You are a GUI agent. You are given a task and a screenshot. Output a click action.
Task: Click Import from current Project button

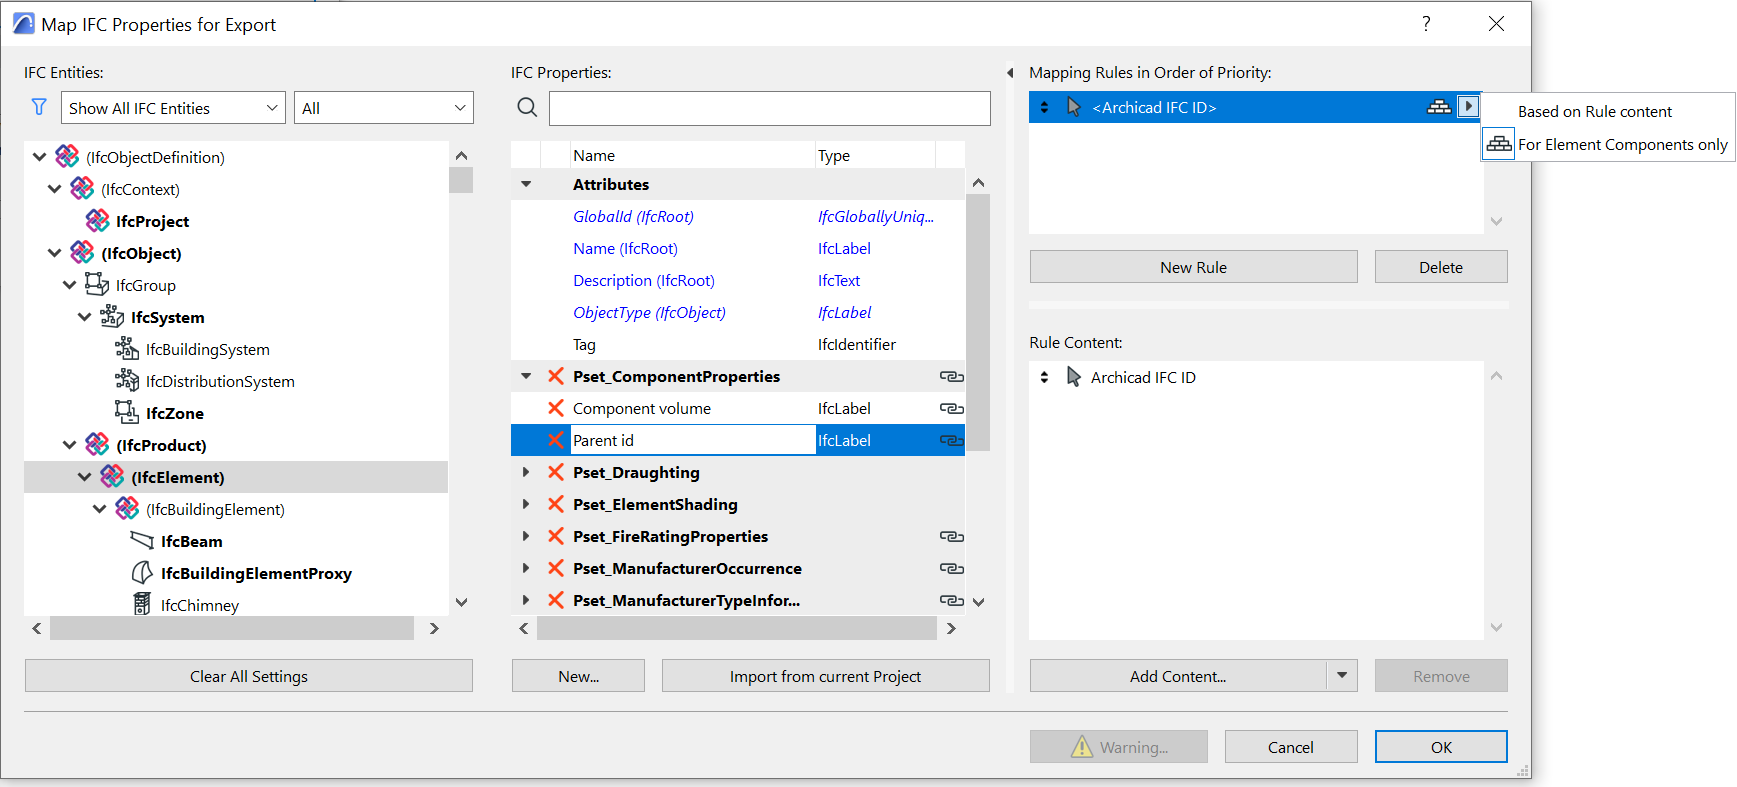pos(825,676)
